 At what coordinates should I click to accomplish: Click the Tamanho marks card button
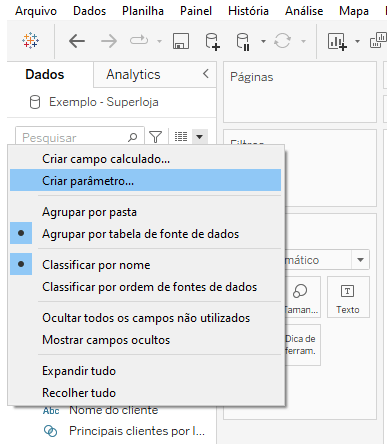tap(302, 297)
